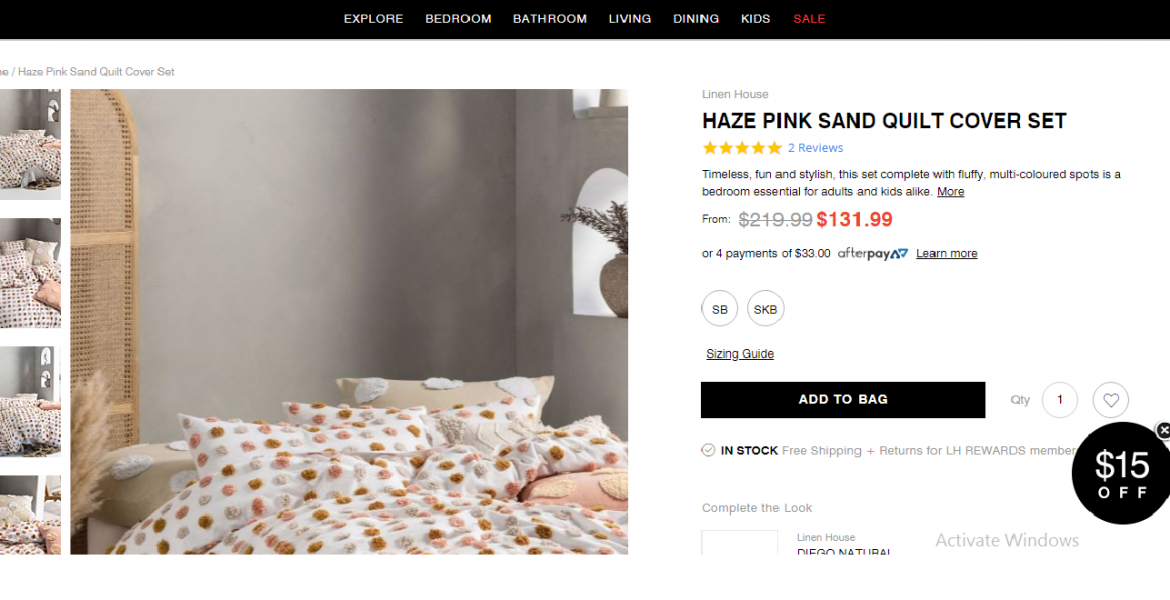The image size is (1170, 600).
Task: Open the $15 OFF offer badge
Action: (x=1120, y=474)
